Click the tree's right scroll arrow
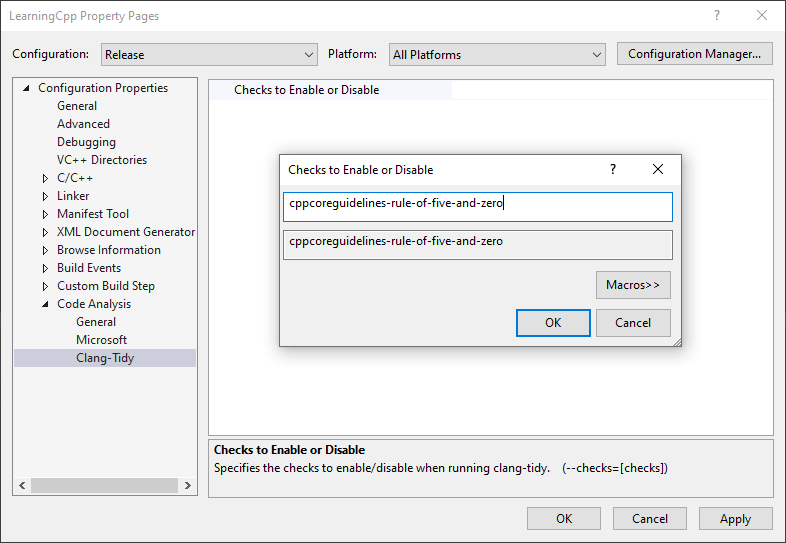The height and width of the screenshot is (543, 786). 187,485
